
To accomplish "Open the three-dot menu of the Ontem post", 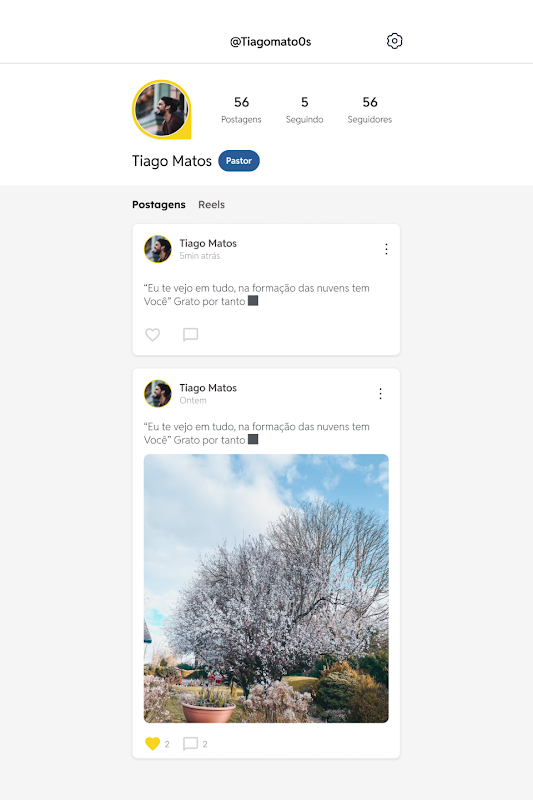I will click(x=380, y=393).
